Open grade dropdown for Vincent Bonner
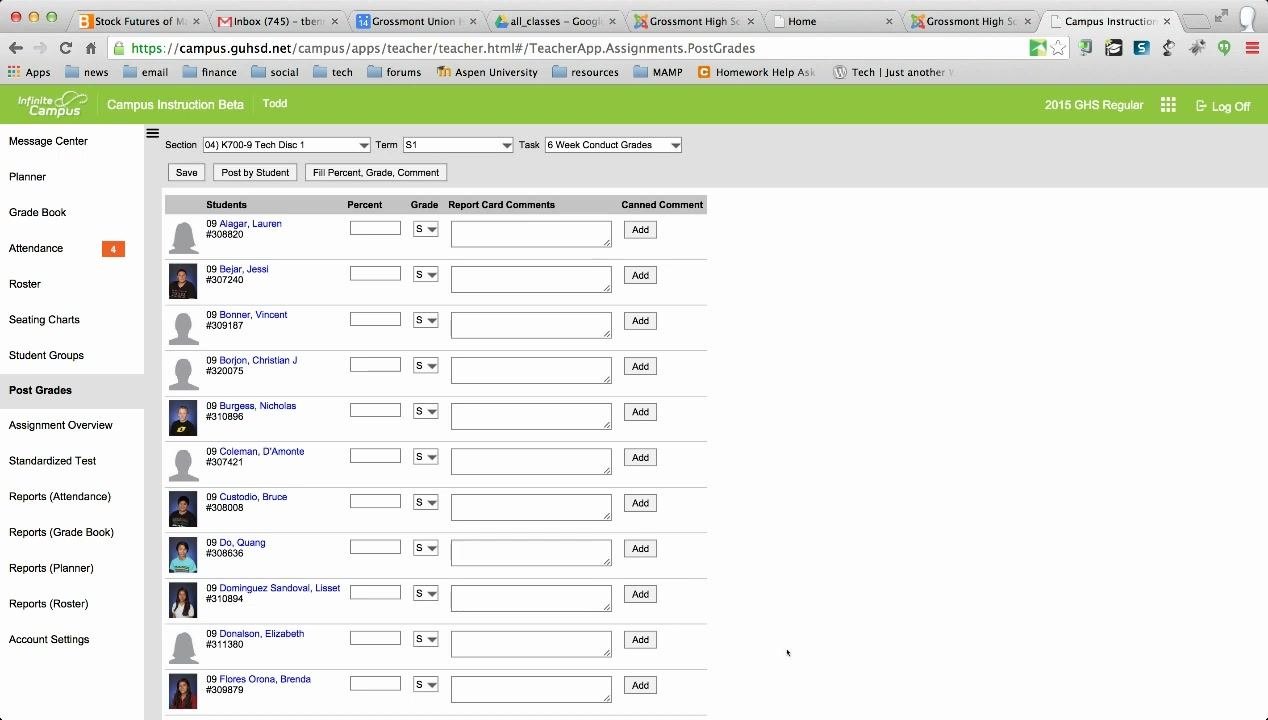 pos(425,320)
